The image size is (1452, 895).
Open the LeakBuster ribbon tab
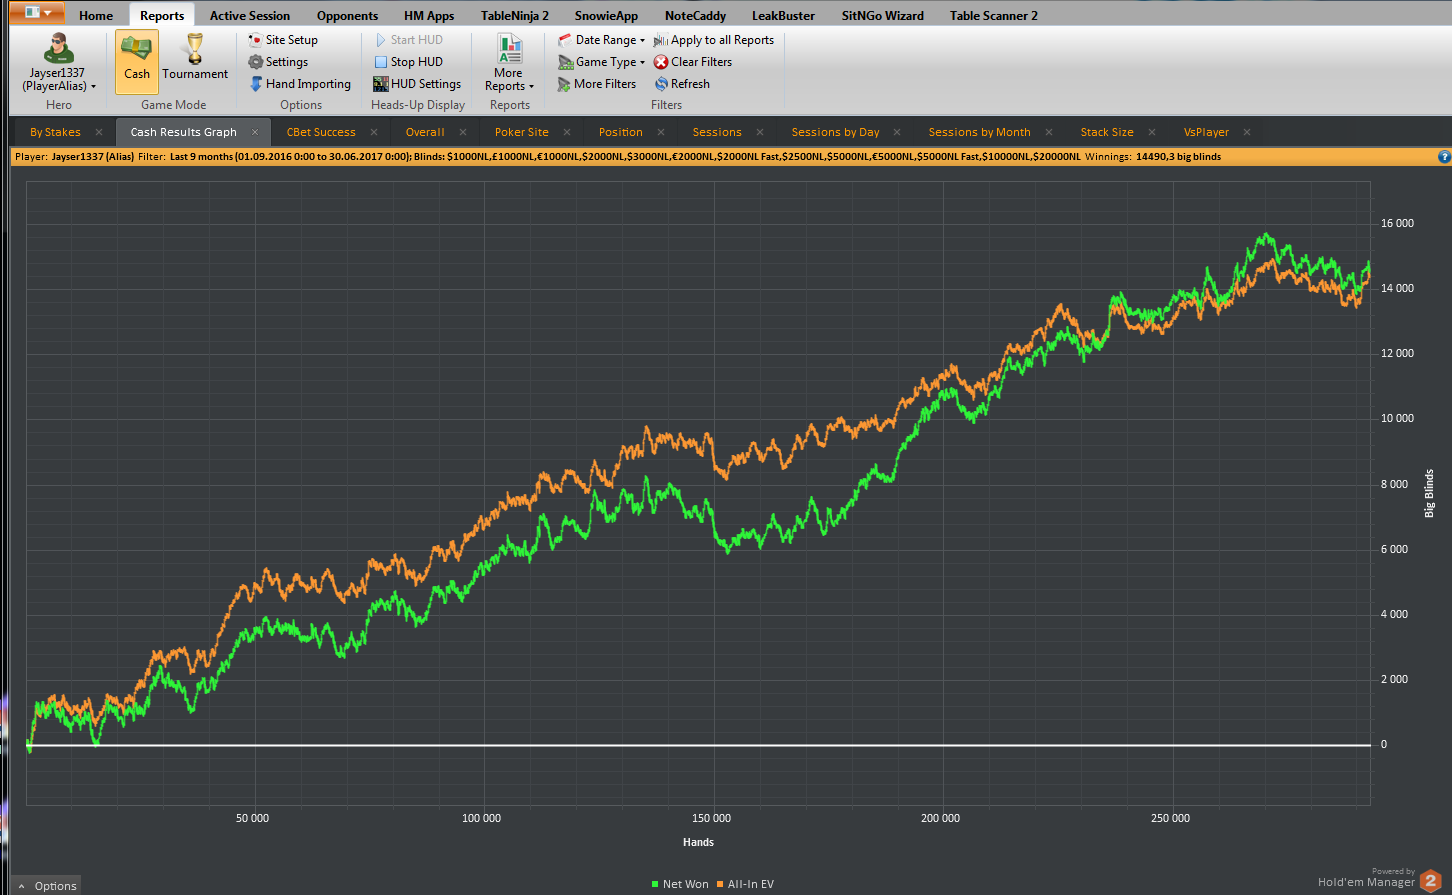click(x=781, y=15)
